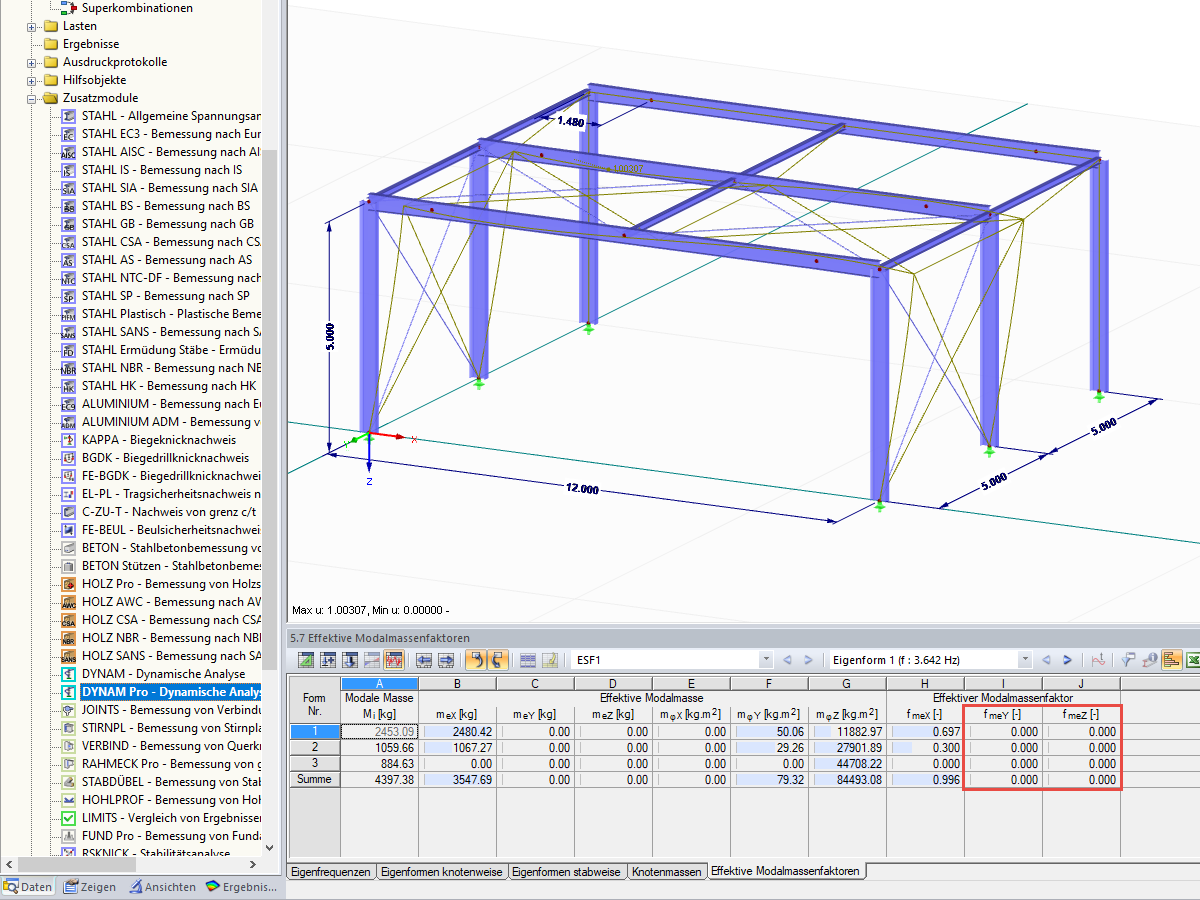Switch to Eigenformen knotenweise tab
This screenshot has width=1200, height=900.
[443, 871]
